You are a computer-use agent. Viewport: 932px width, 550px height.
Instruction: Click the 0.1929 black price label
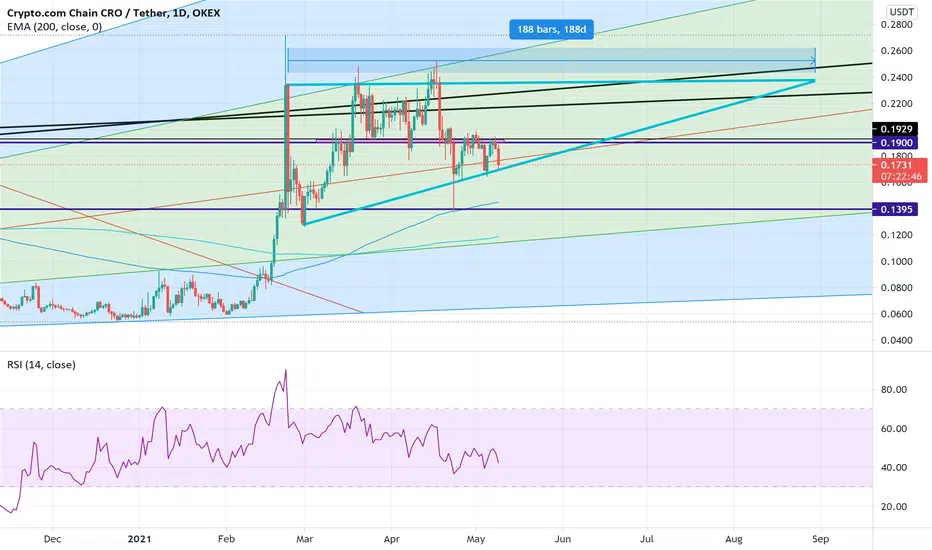pyautogui.click(x=895, y=129)
